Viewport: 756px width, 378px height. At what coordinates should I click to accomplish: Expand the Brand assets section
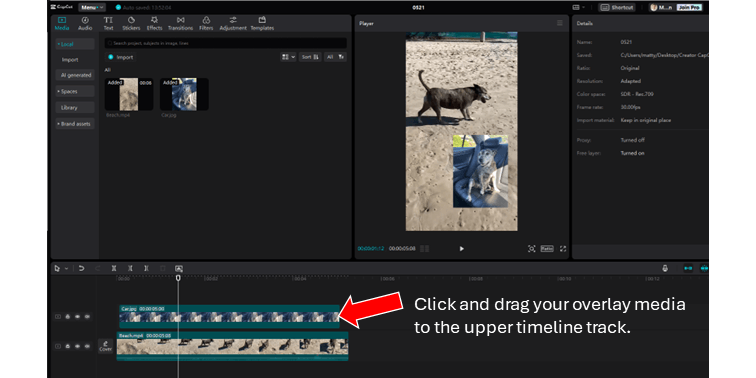coord(75,124)
